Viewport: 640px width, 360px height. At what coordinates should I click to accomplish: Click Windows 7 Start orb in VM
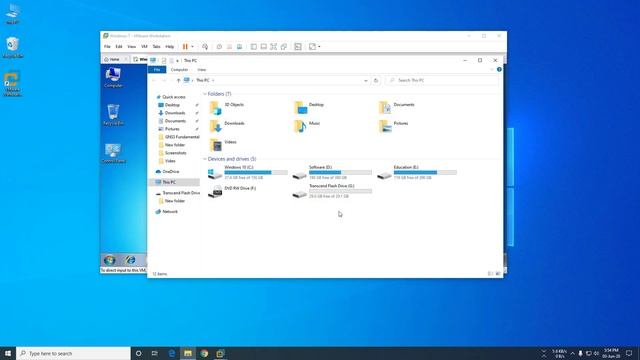click(x=109, y=260)
